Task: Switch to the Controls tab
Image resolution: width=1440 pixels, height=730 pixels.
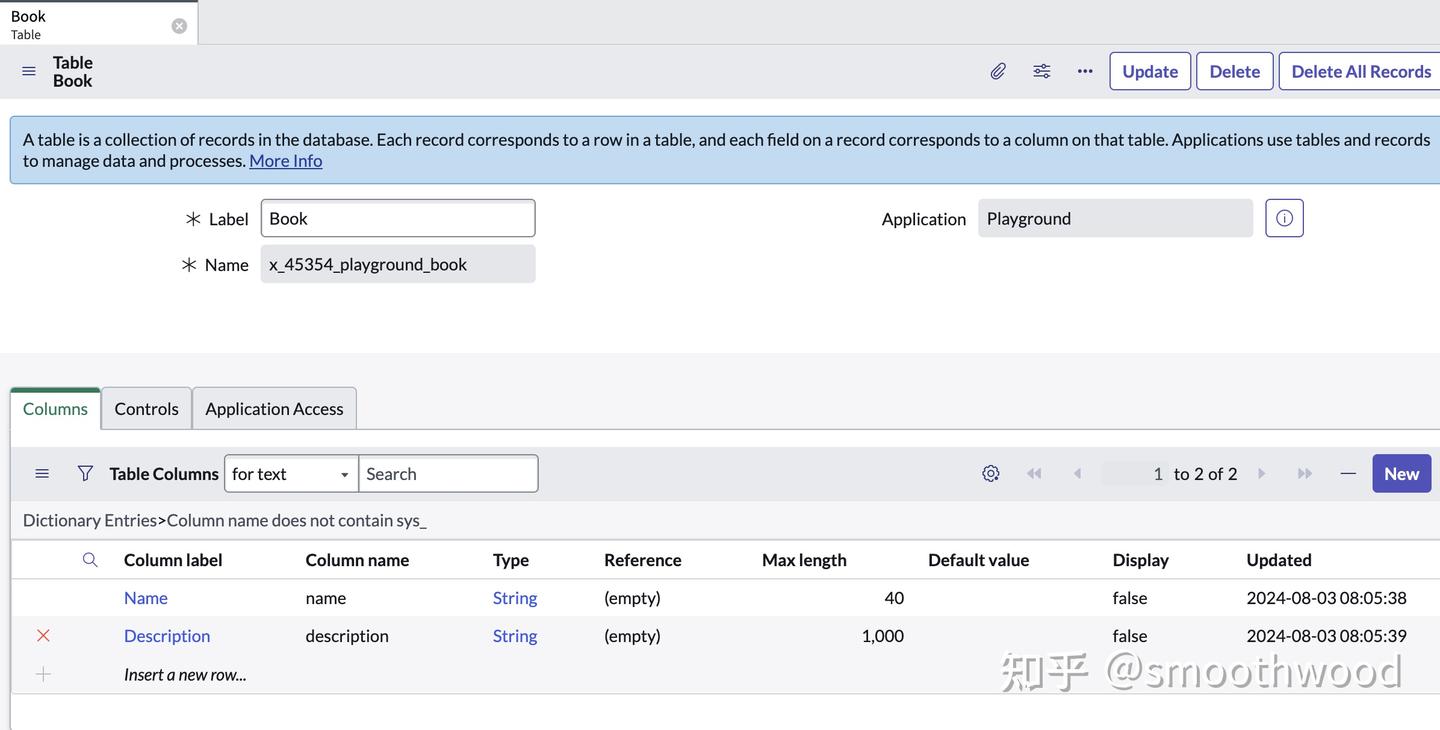Action: tap(145, 407)
